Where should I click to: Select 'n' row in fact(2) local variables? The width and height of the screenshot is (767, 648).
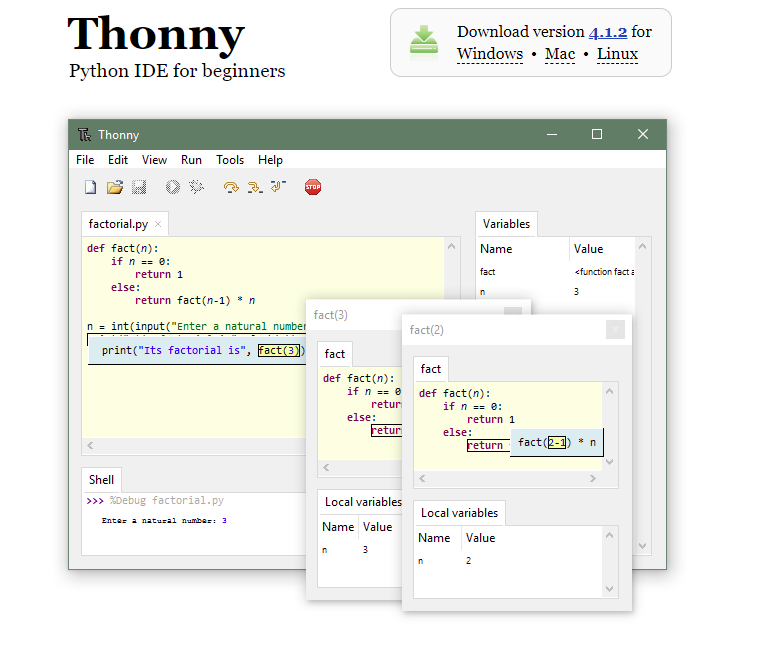tap(509, 561)
